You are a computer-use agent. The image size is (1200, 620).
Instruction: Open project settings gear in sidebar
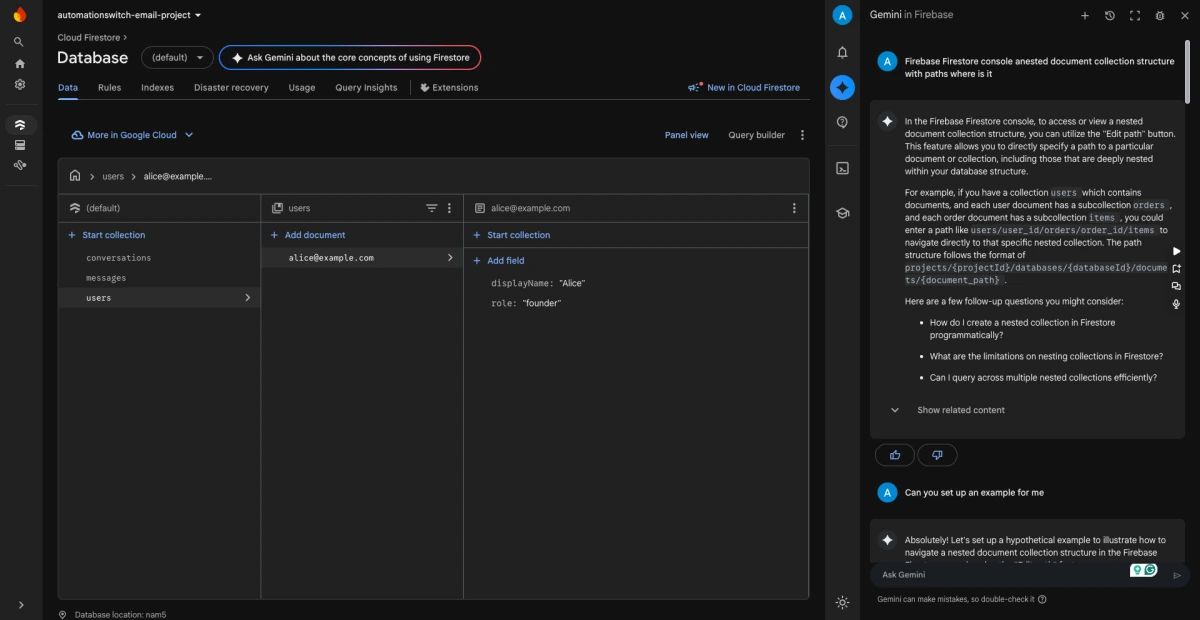pyautogui.click(x=19, y=85)
